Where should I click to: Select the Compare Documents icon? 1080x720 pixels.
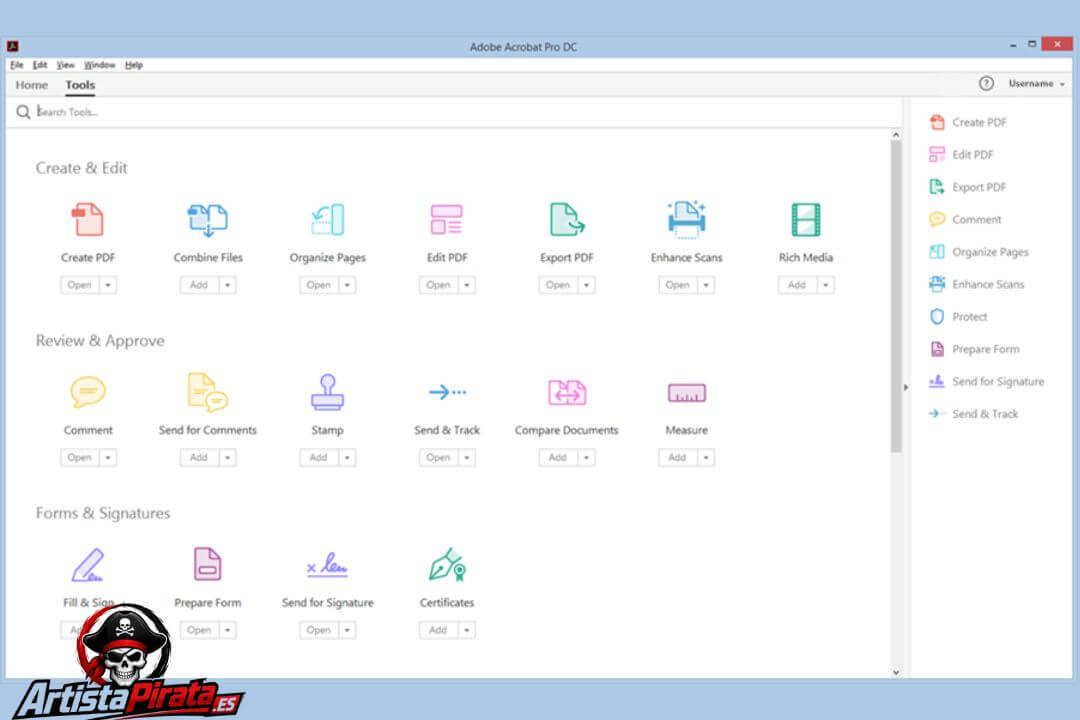pos(567,392)
